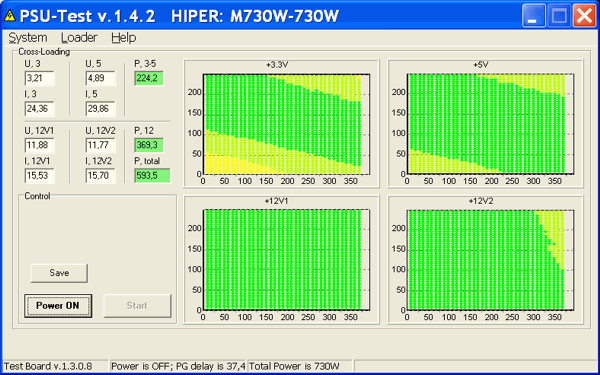Close the PSU-Test window
This screenshot has width=600, height=375.
point(584,16)
